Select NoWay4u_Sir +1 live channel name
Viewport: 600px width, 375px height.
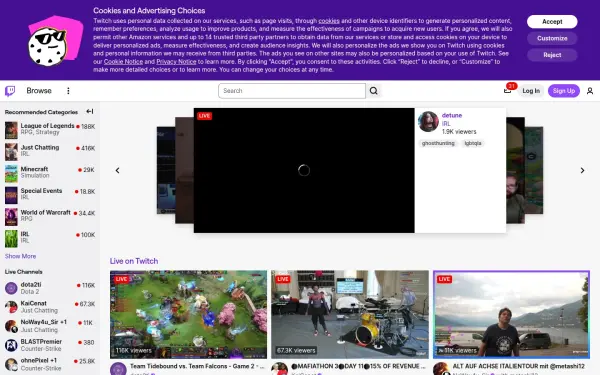click(44, 322)
